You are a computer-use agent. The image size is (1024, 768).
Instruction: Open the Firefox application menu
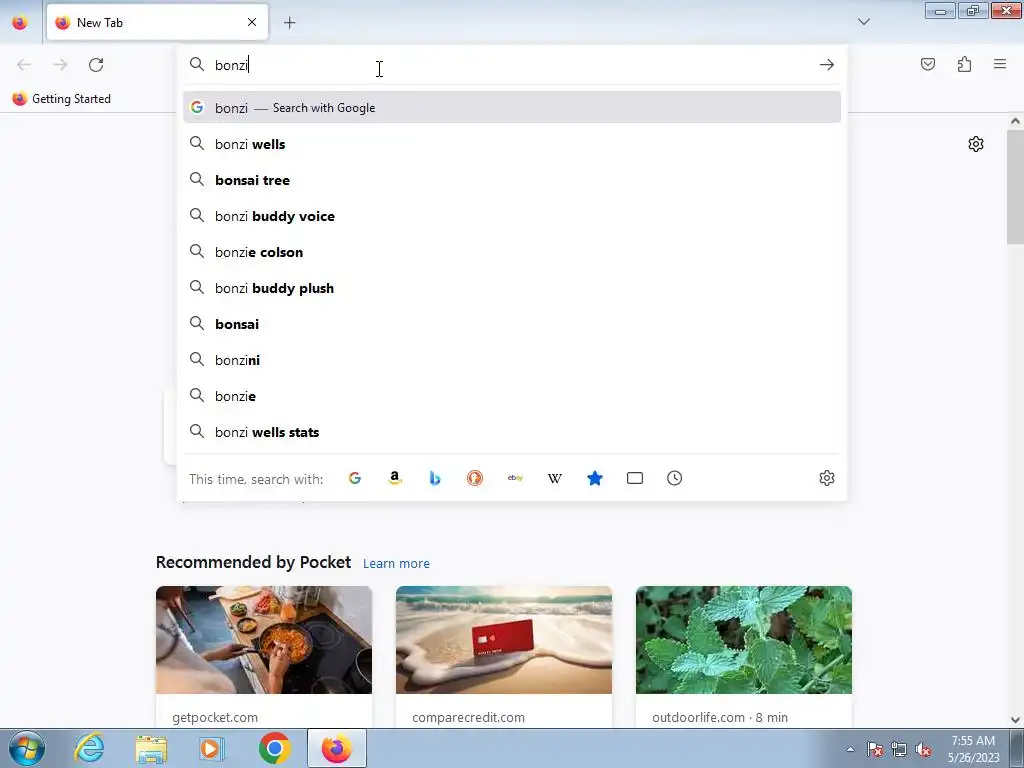1000,64
